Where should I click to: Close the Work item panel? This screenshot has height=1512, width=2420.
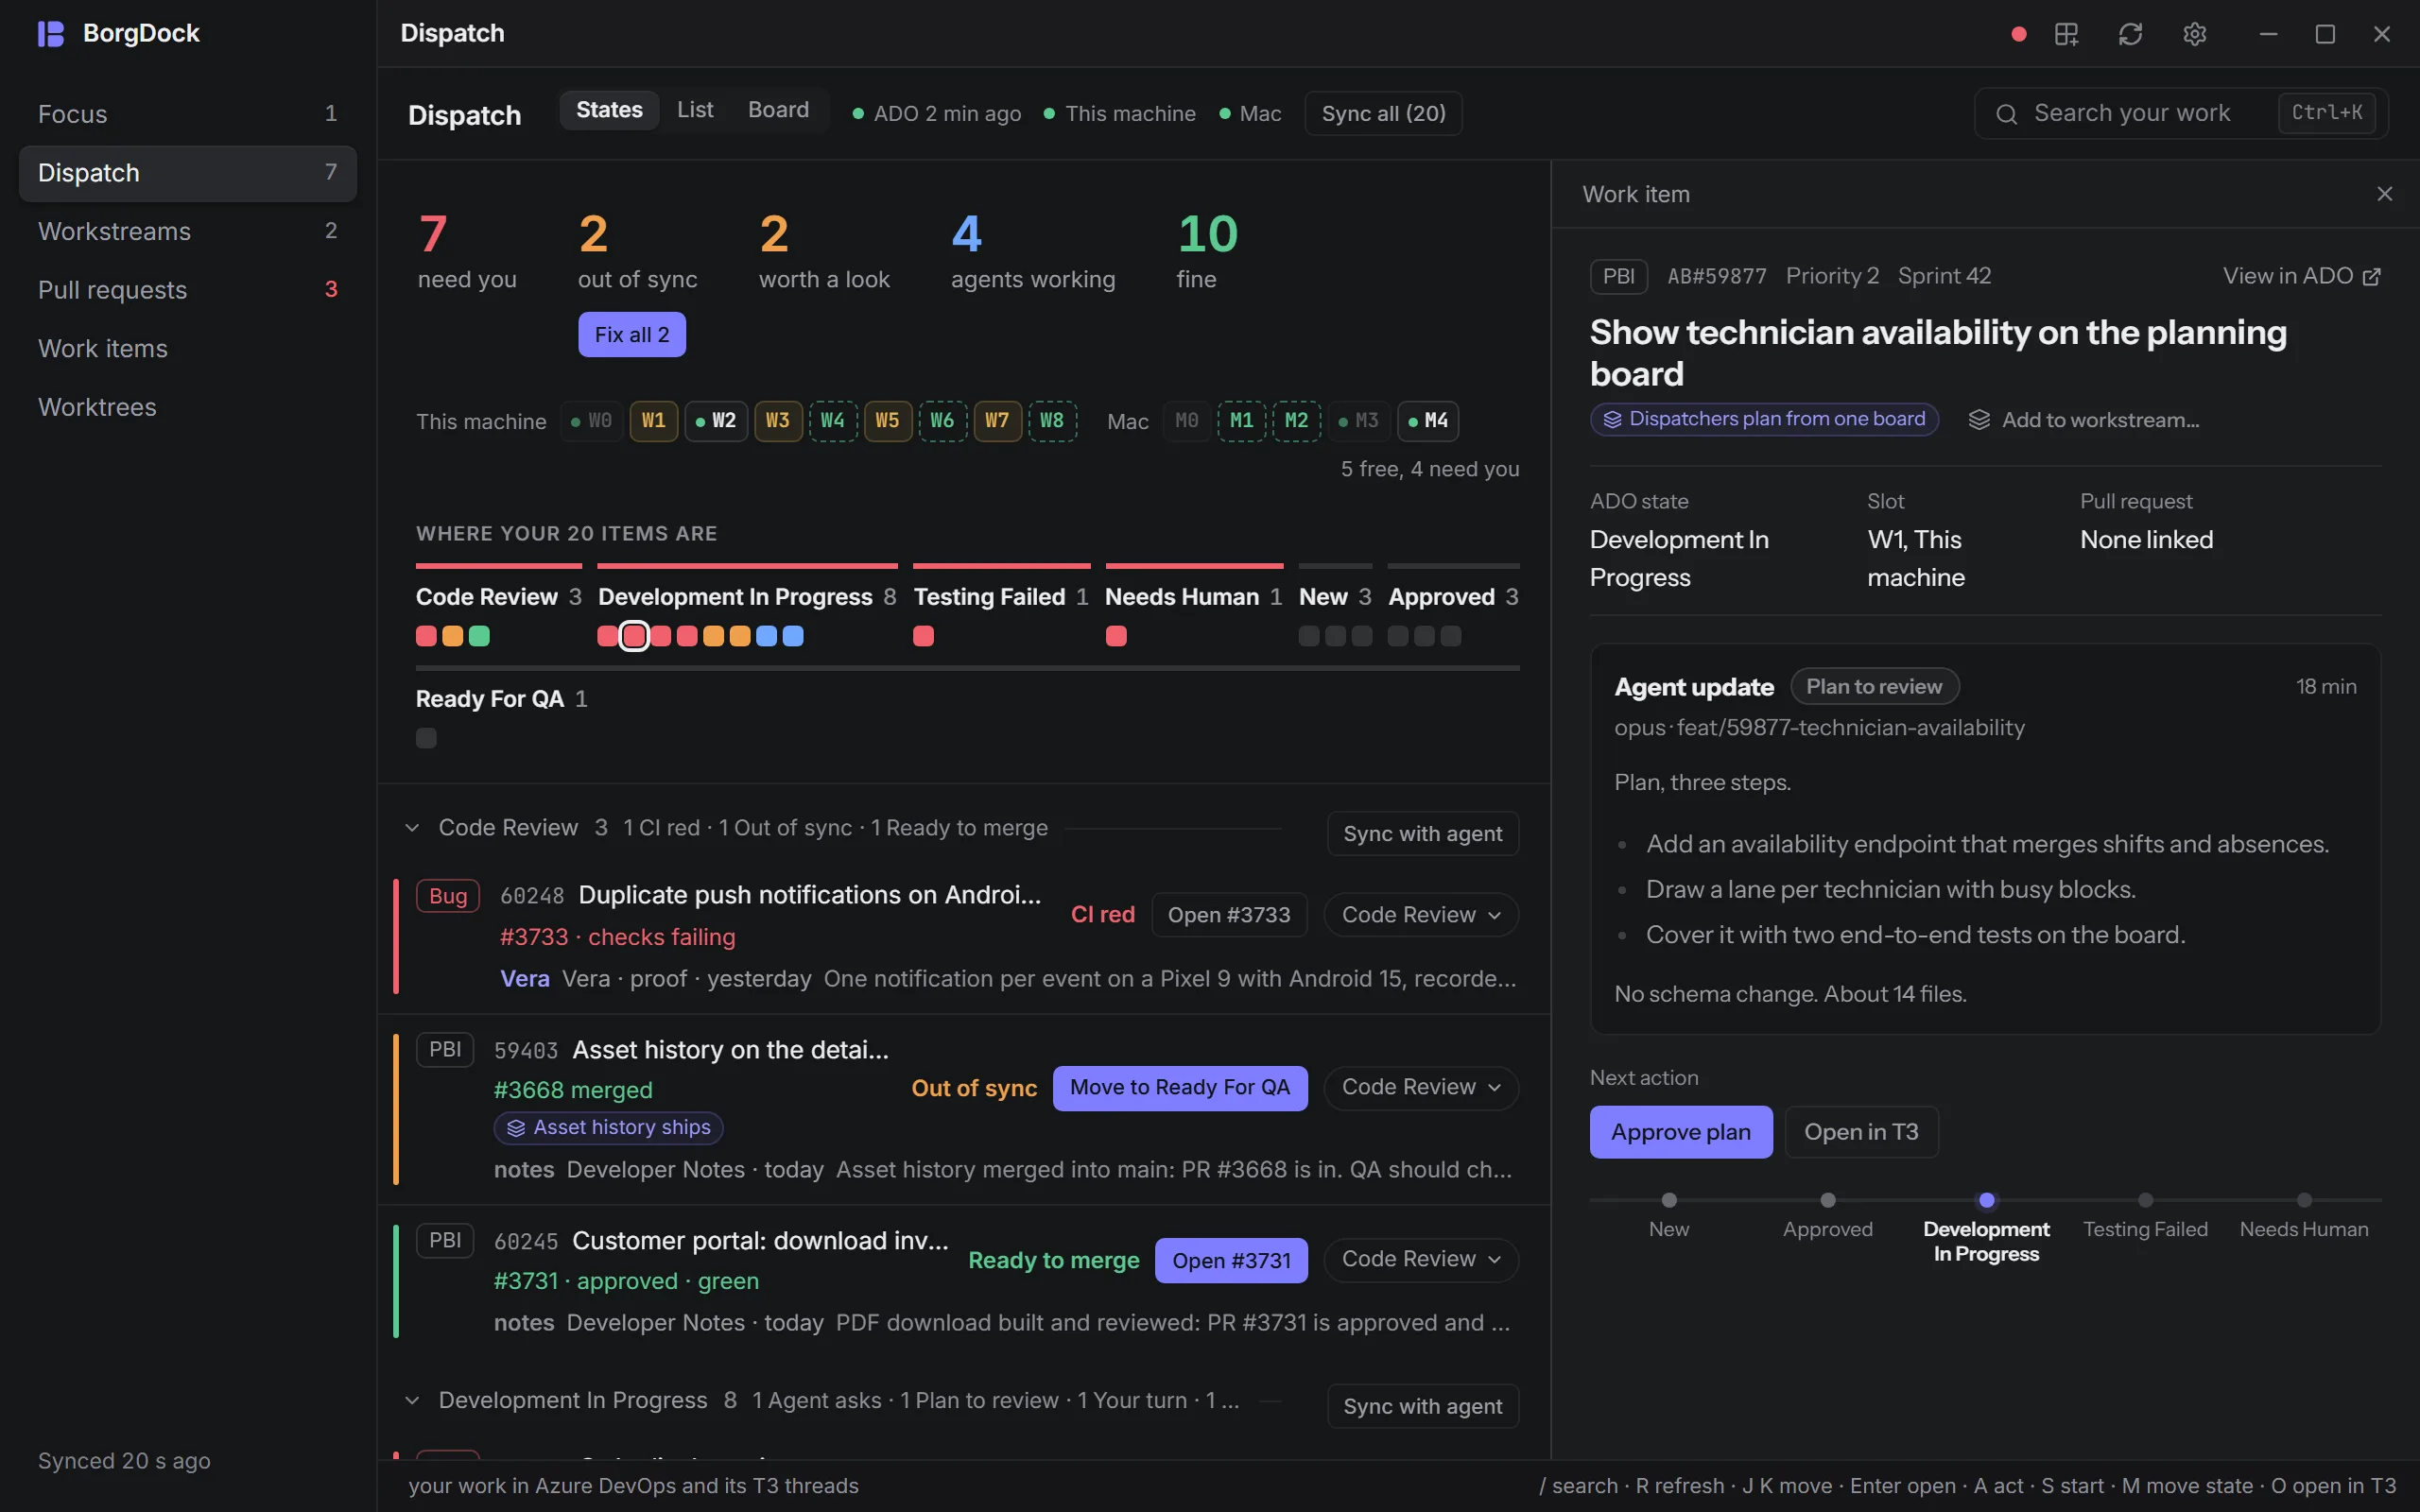[2384, 194]
